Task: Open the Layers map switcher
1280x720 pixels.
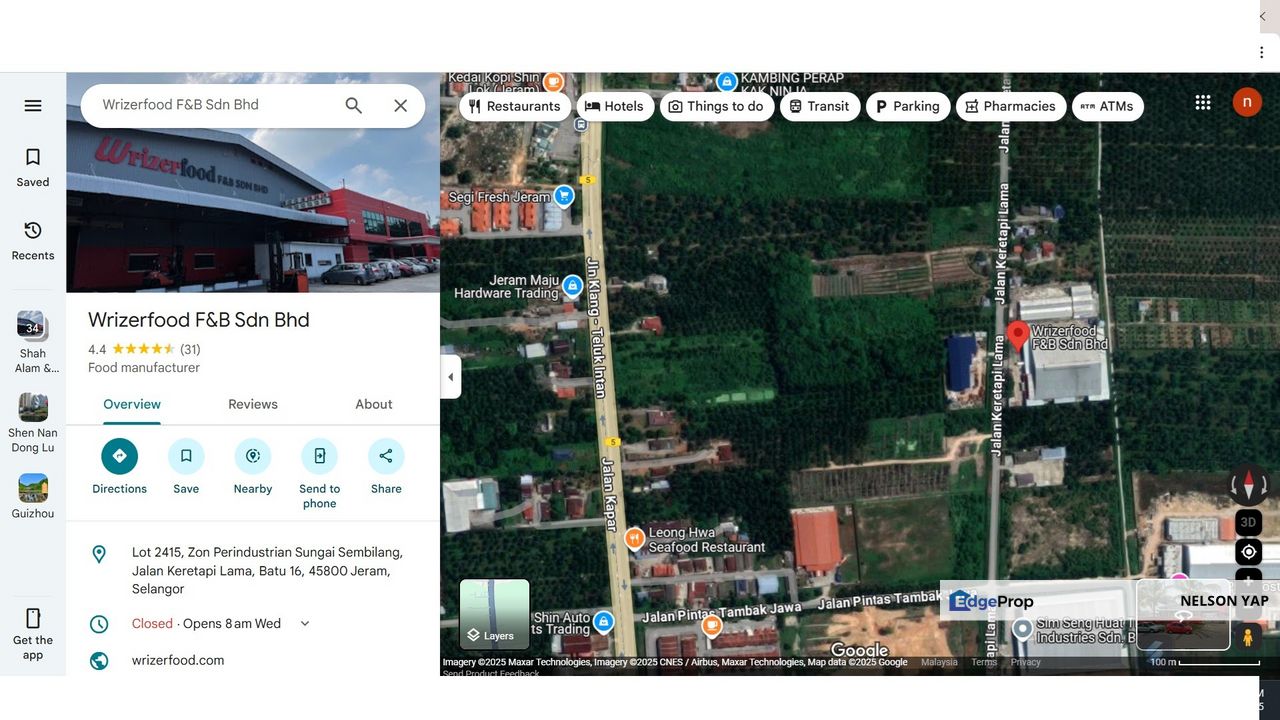Action: pyautogui.click(x=495, y=615)
